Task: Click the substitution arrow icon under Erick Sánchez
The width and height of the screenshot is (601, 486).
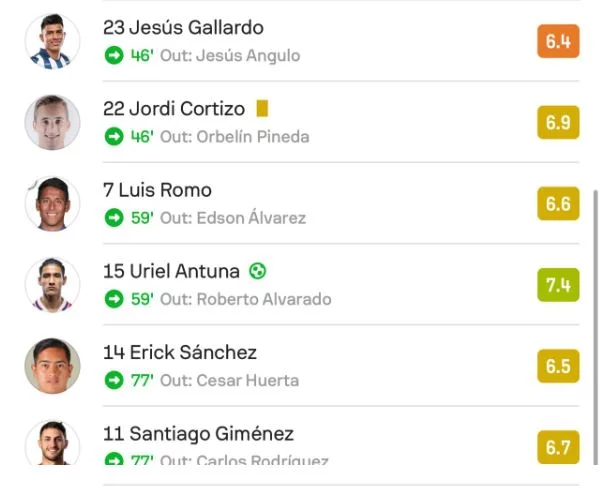Action: pyautogui.click(x=114, y=380)
